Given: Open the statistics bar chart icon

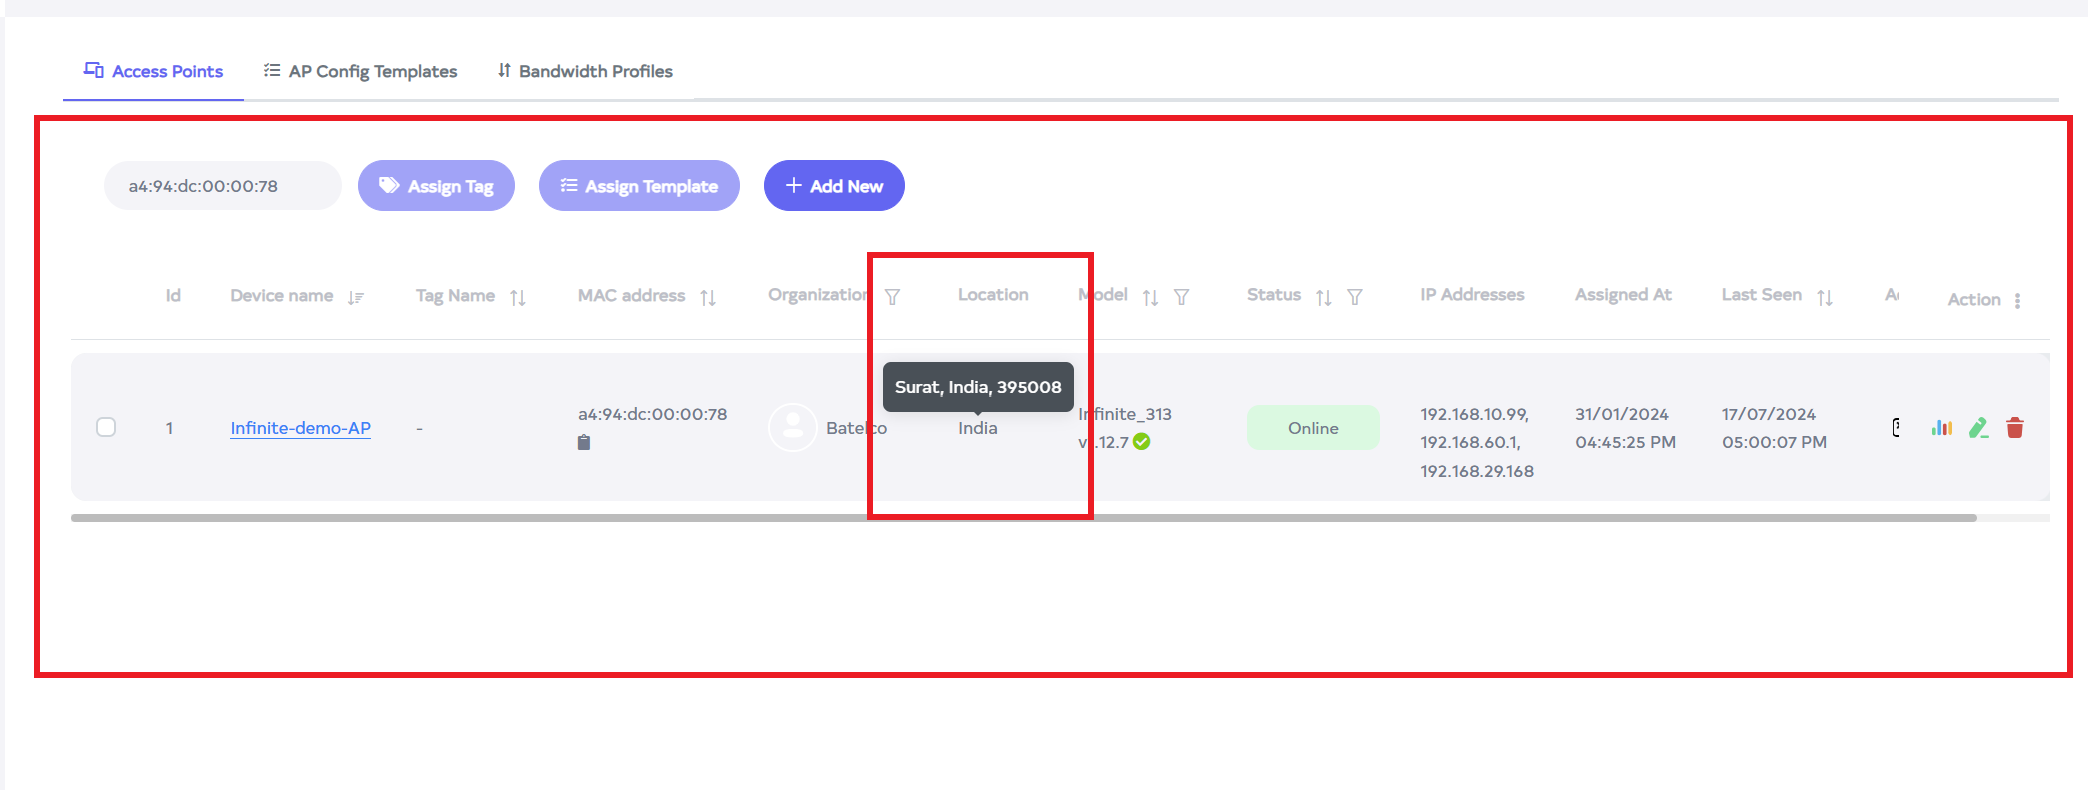Looking at the screenshot, I should [1942, 428].
